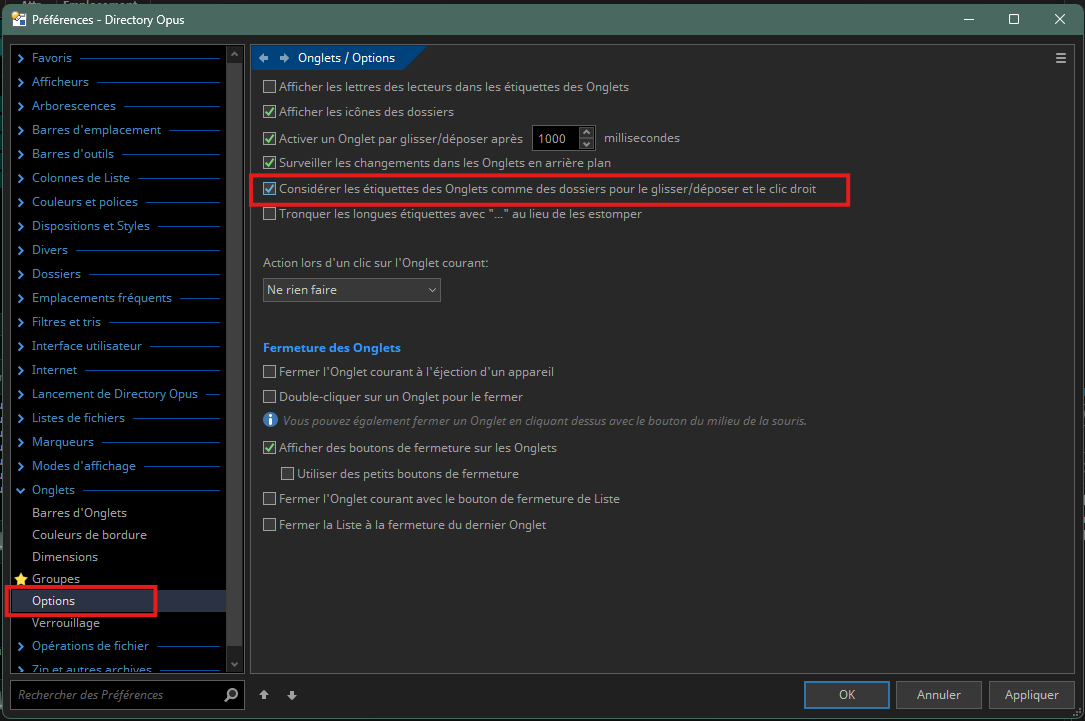Screen dimensions: 1085x721
Task: Click the down arrow button below the settings panel
Action: click(292, 695)
